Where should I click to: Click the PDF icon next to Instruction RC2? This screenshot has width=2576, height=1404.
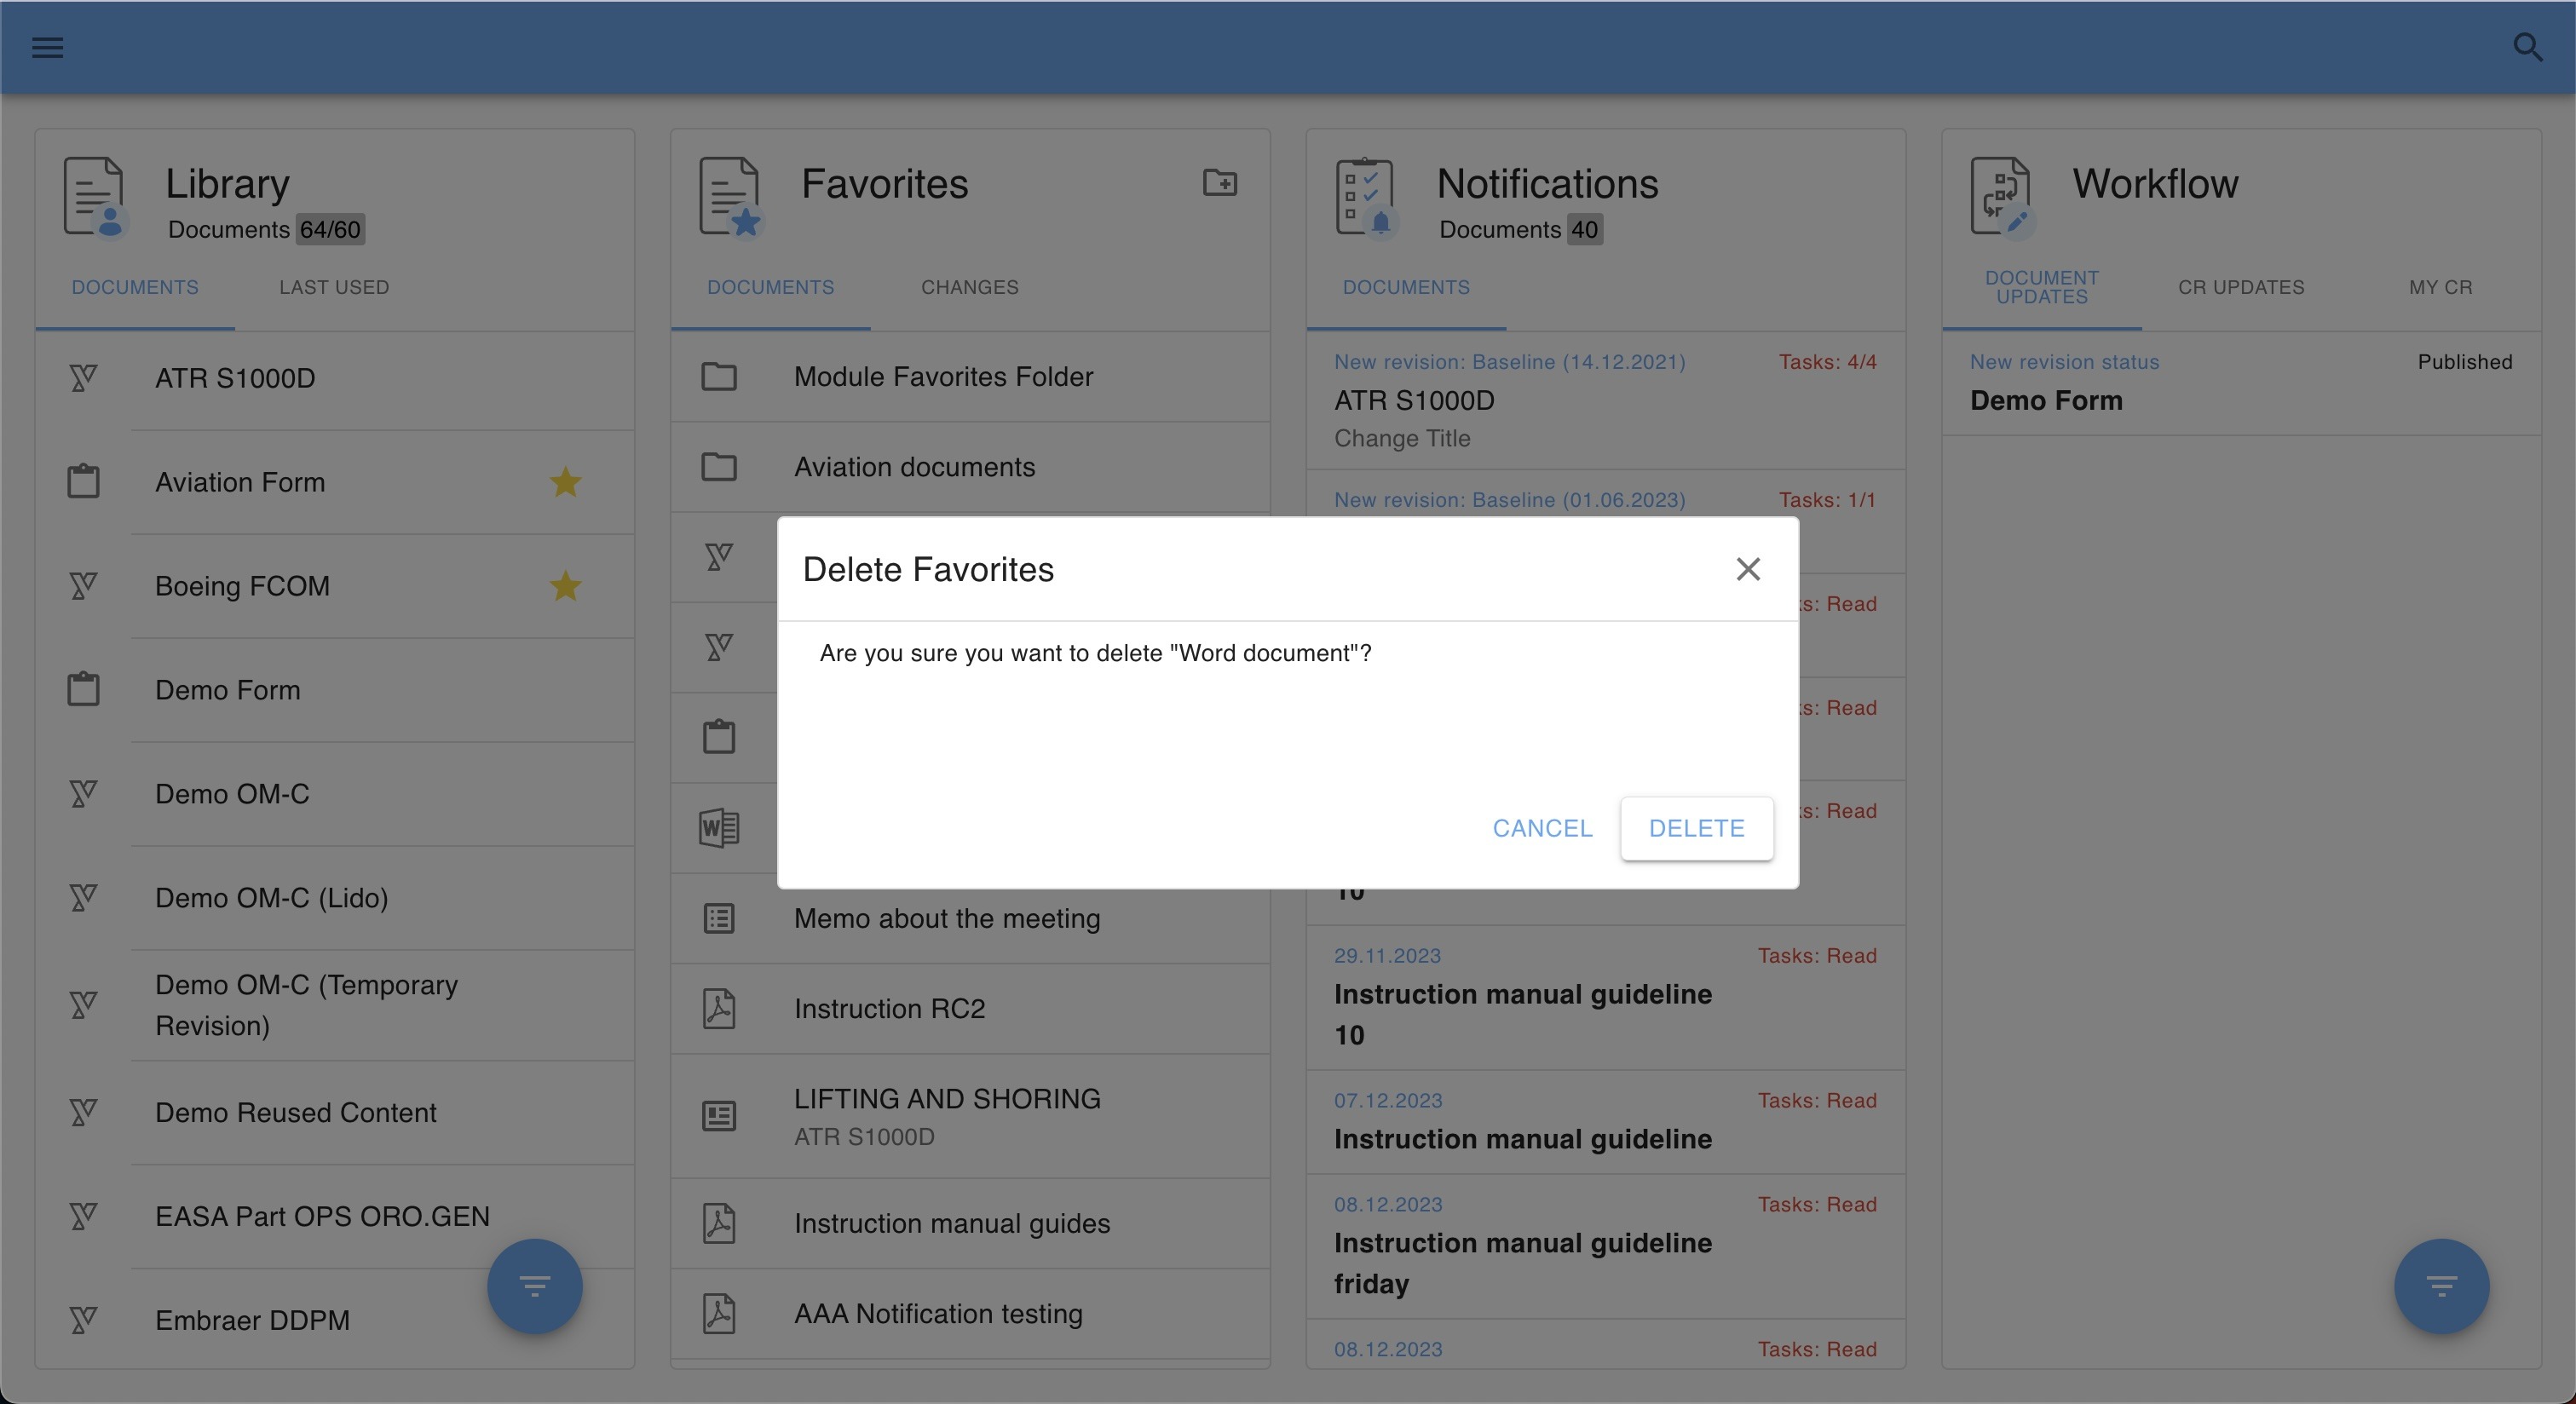(718, 1009)
